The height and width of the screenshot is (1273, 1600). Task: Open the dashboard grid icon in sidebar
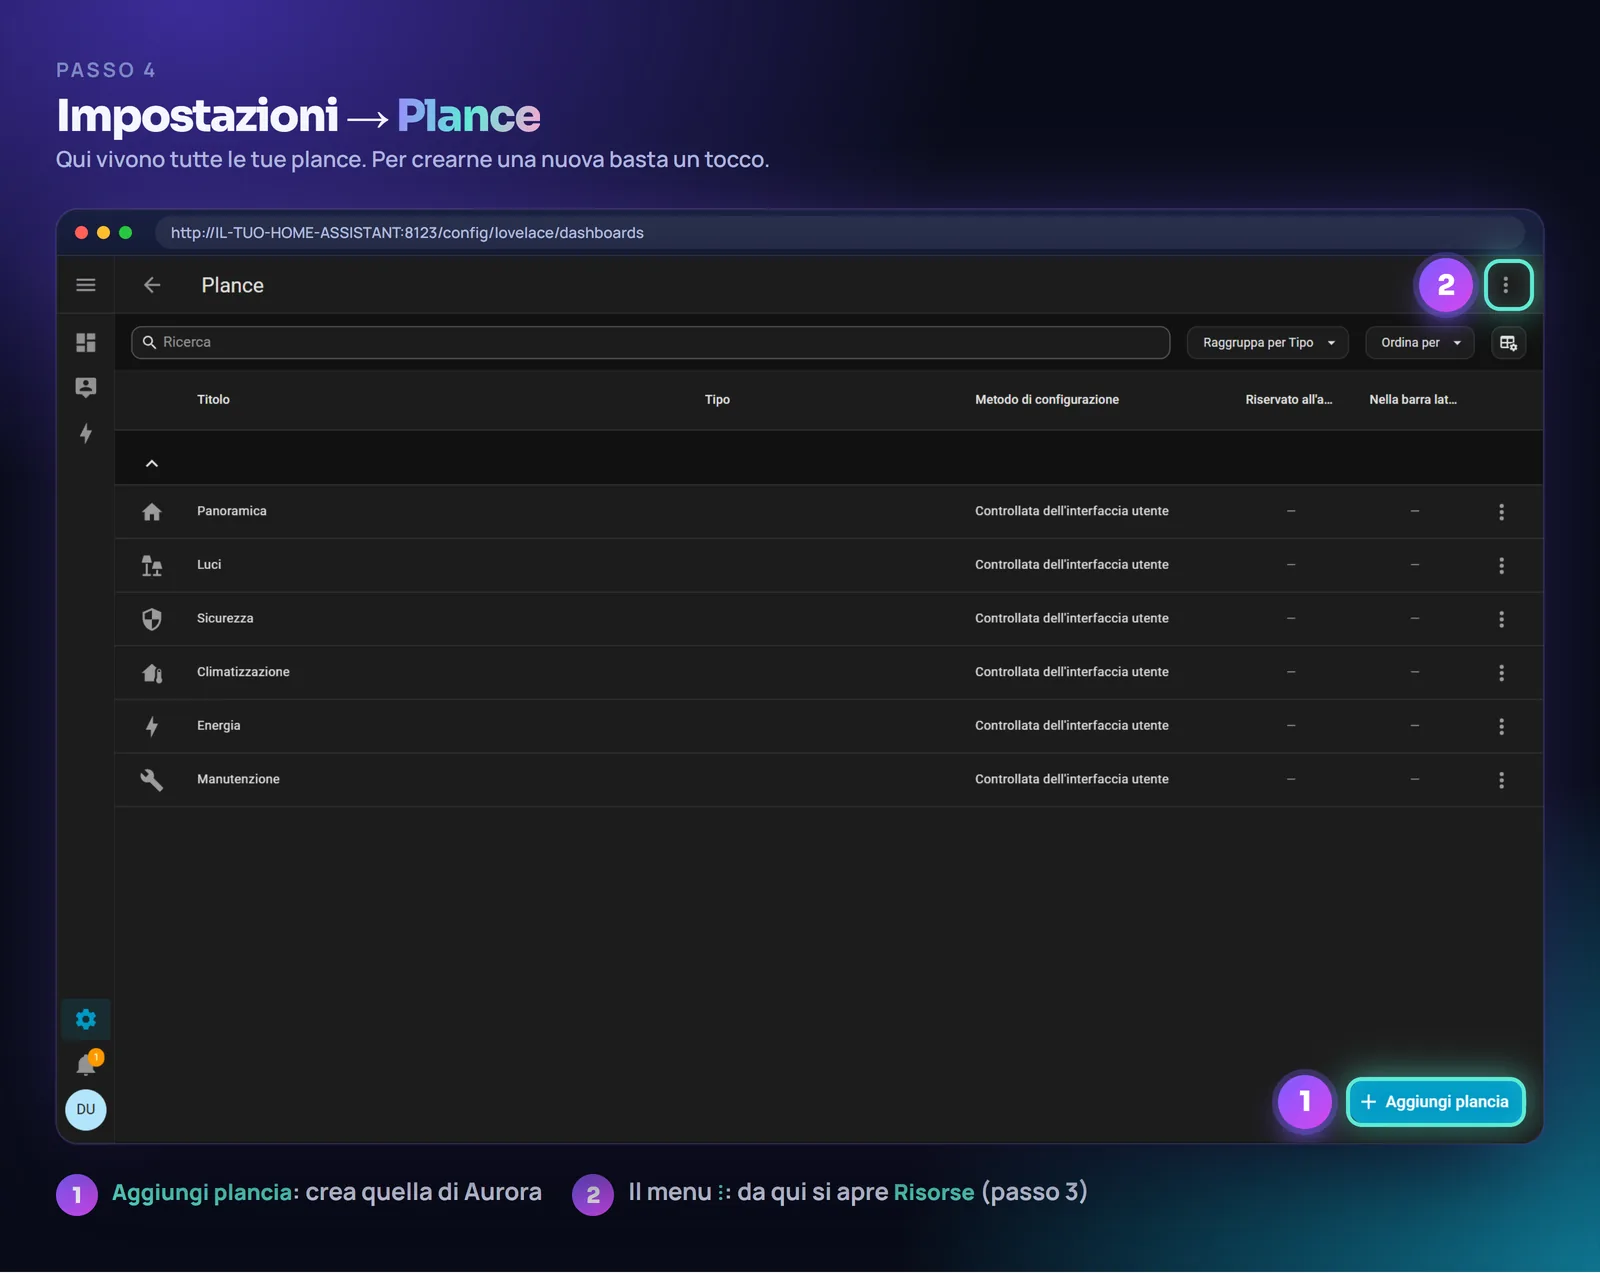[86, 343]
